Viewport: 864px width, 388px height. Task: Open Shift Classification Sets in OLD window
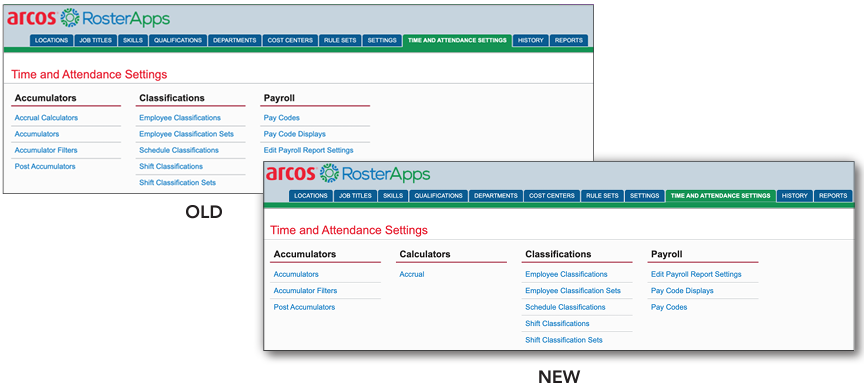pyautogui.click(x=177, y=182)
